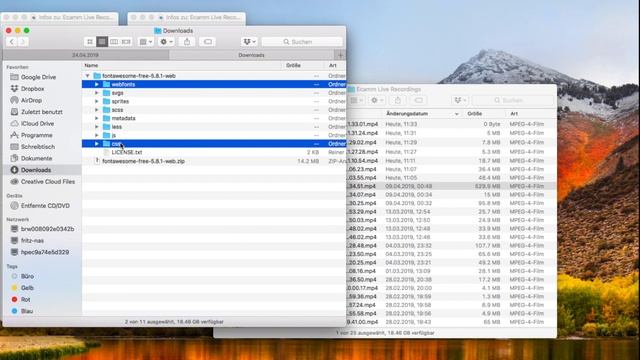
Task: Click search field in Ecamm Live Recordings window
Action: (x=513, y=100)
